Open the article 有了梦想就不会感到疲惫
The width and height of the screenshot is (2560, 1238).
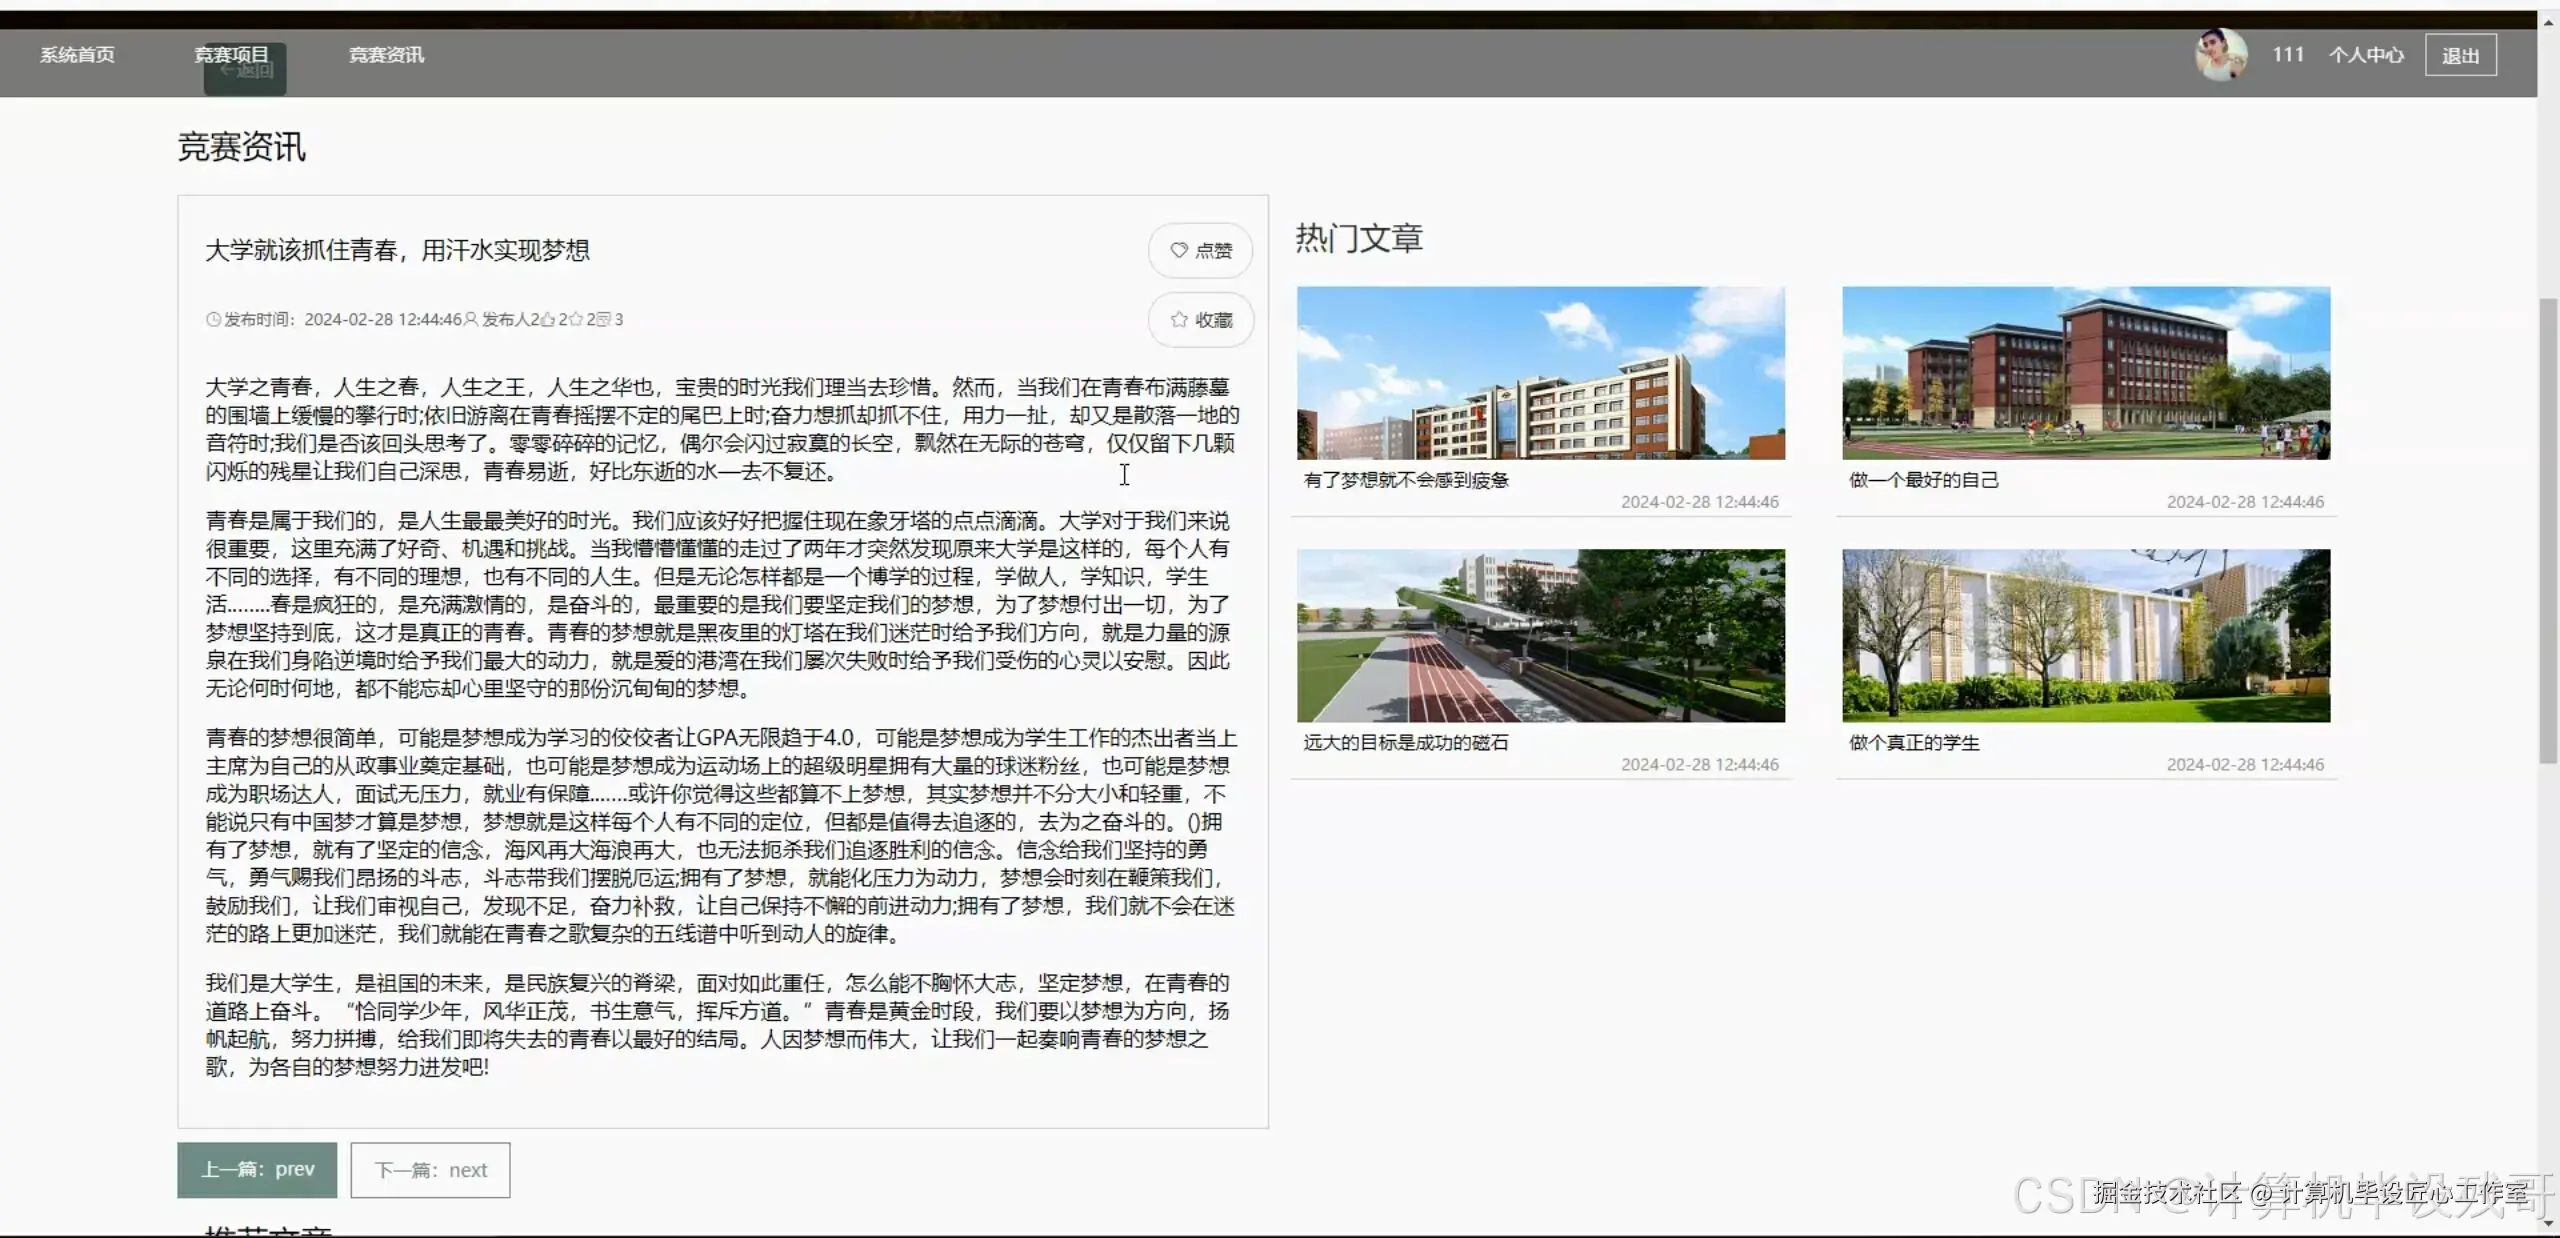1405,480
